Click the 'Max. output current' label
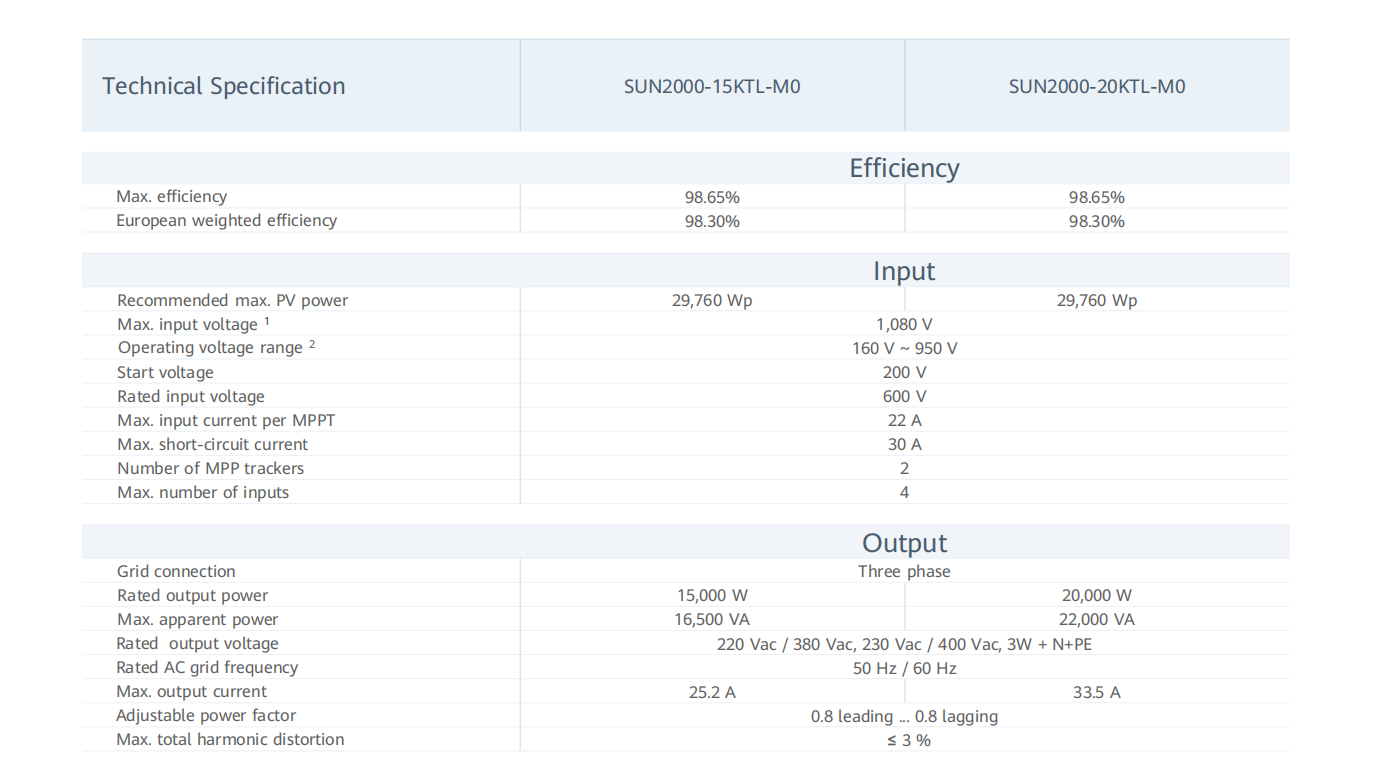 coord(191,692)
